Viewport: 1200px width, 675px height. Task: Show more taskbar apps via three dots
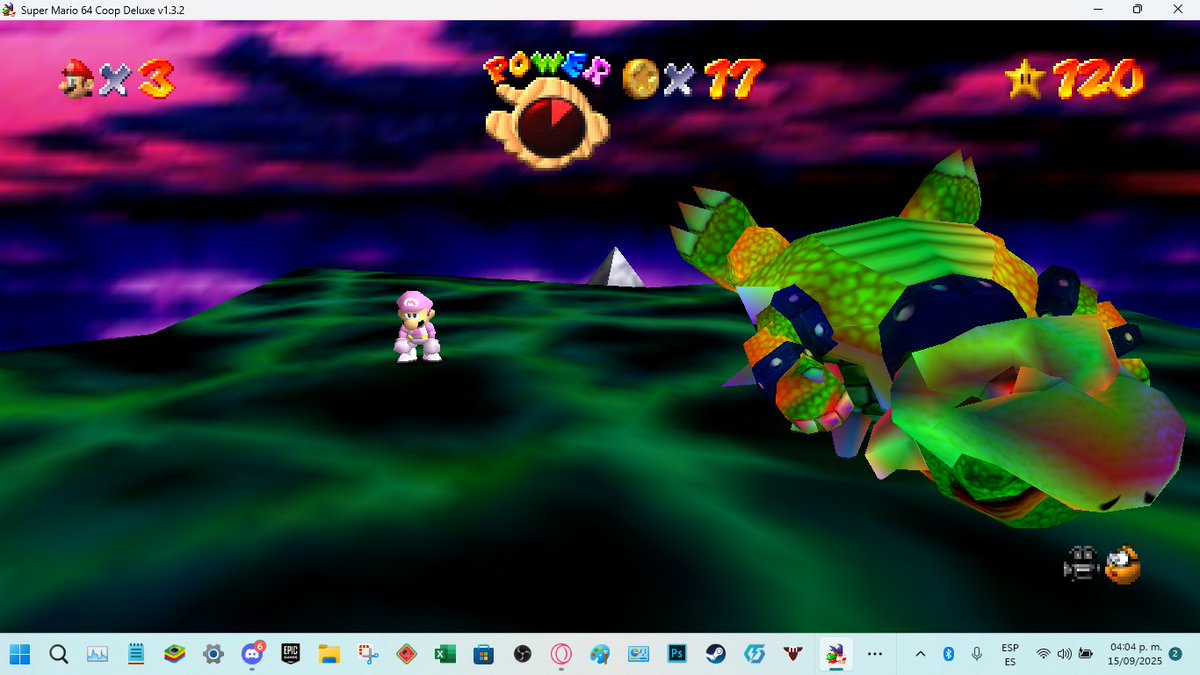pos(875,654)
